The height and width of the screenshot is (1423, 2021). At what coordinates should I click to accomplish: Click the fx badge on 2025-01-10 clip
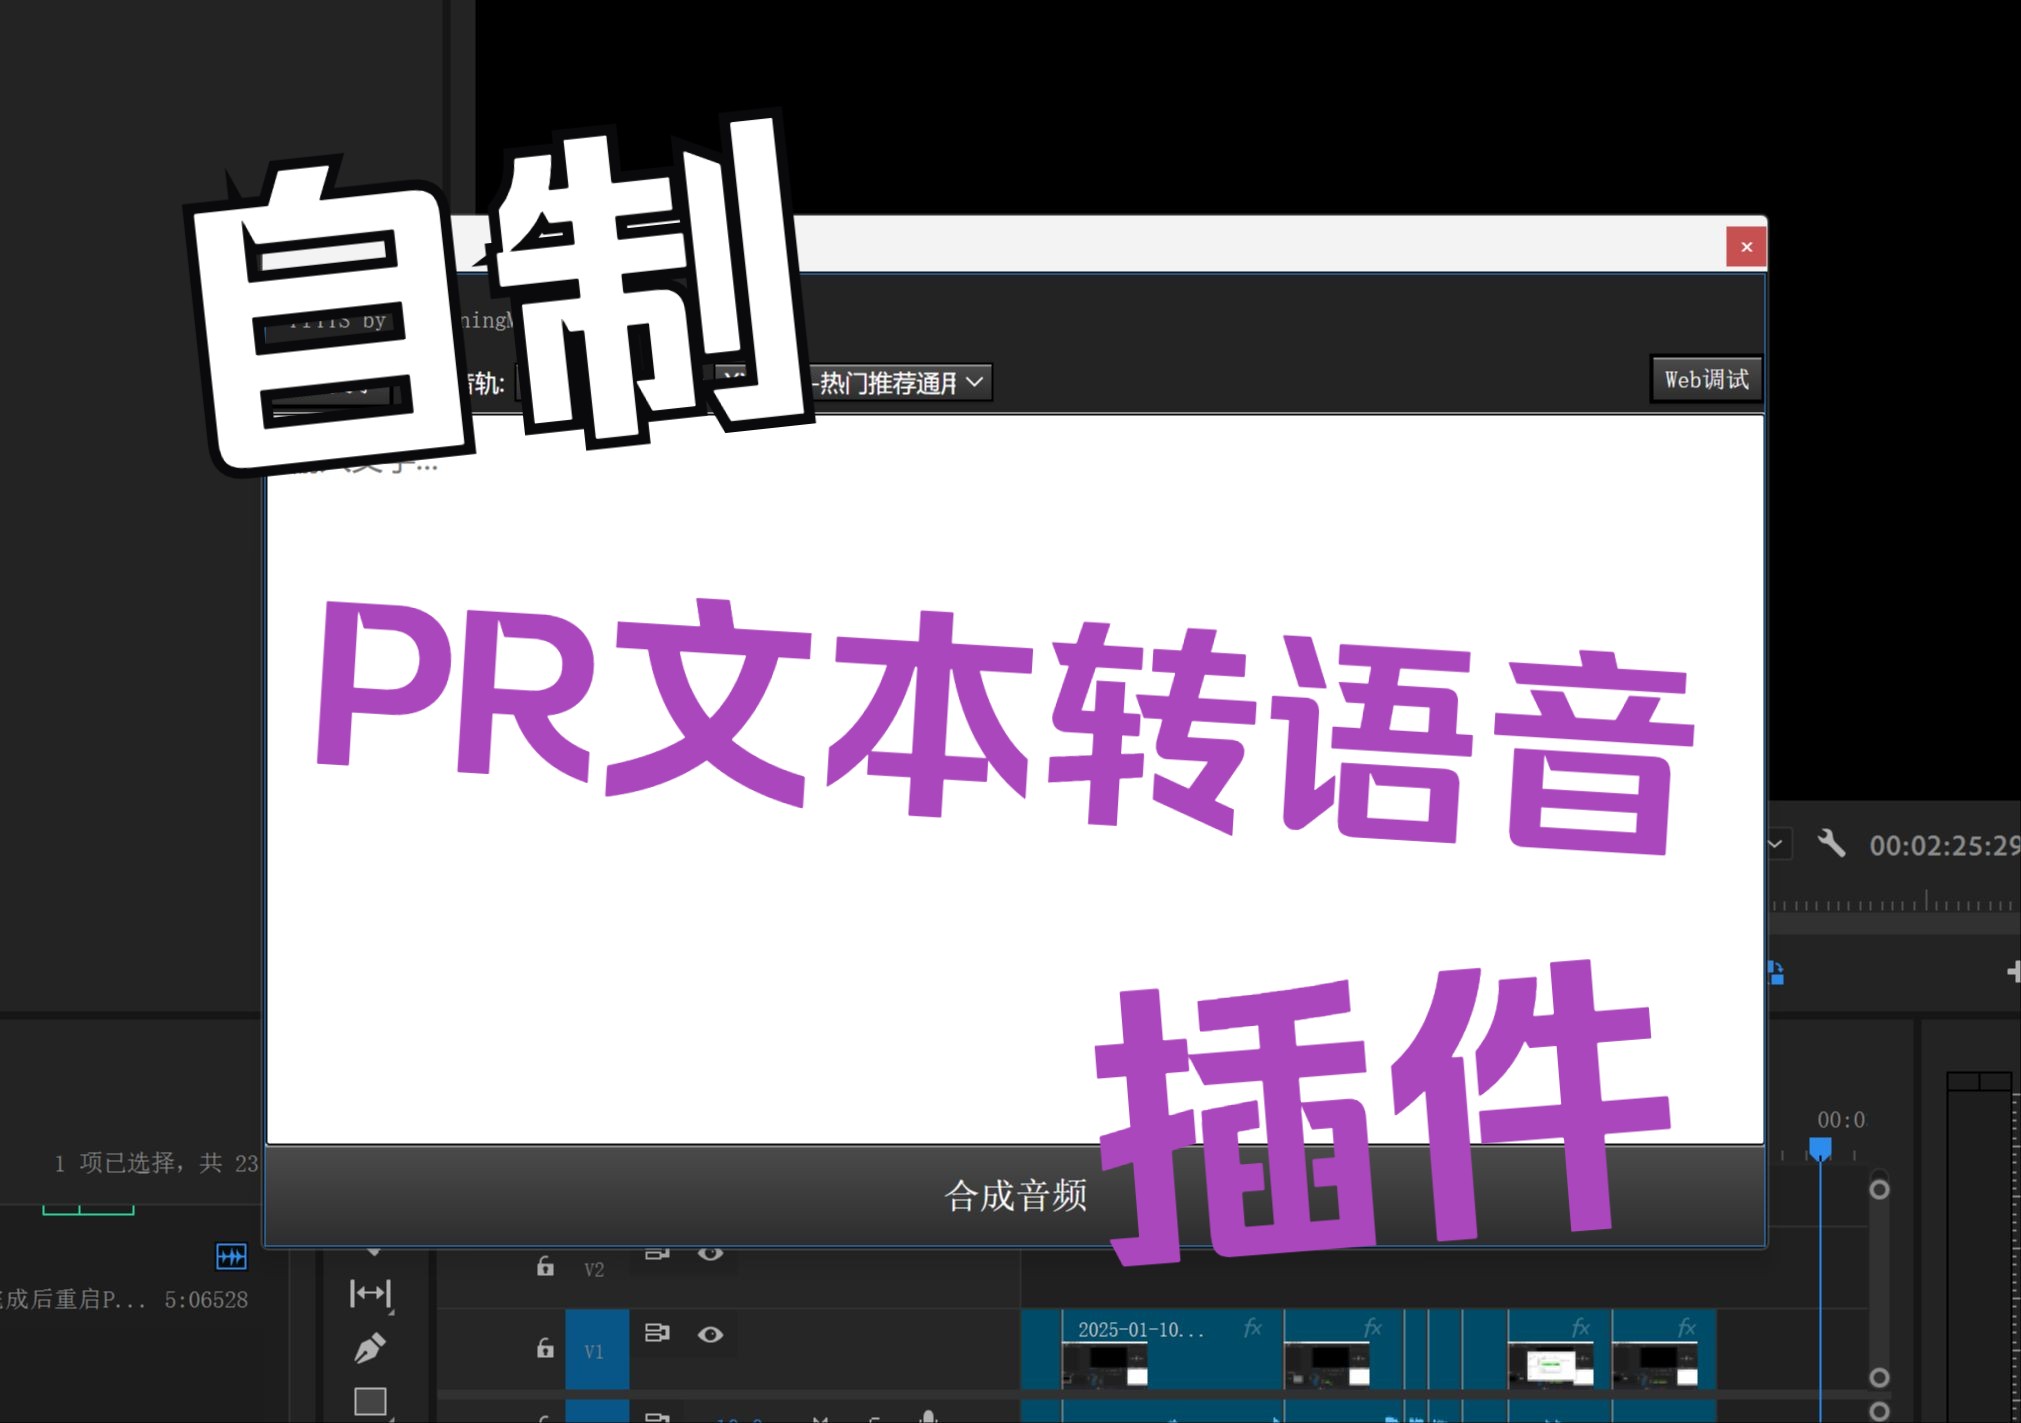click(1252, 1328)
